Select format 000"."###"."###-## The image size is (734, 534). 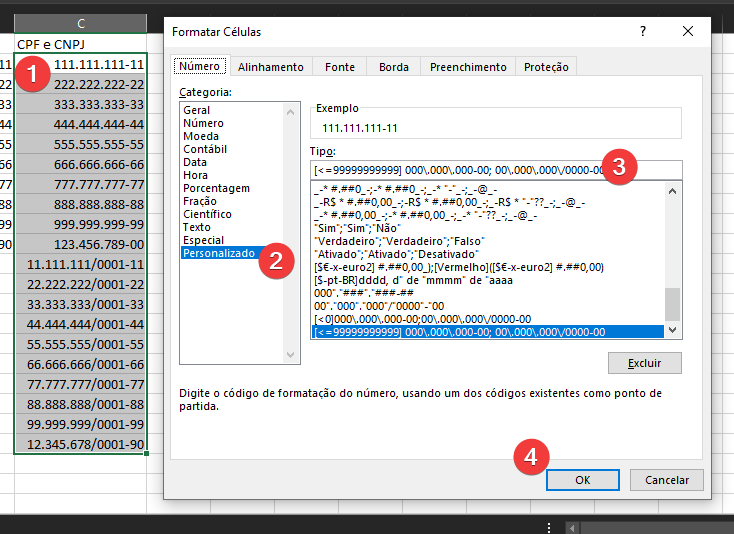coord(488,293)
